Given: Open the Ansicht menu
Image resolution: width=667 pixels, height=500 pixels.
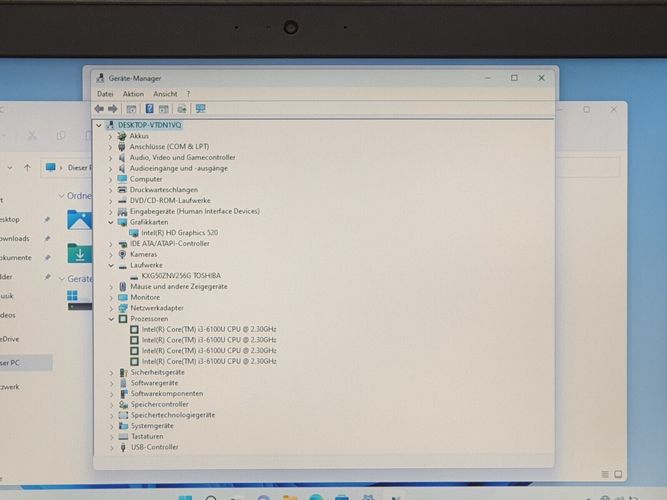Looking at the screenshot, I should (x=165, y=94).
